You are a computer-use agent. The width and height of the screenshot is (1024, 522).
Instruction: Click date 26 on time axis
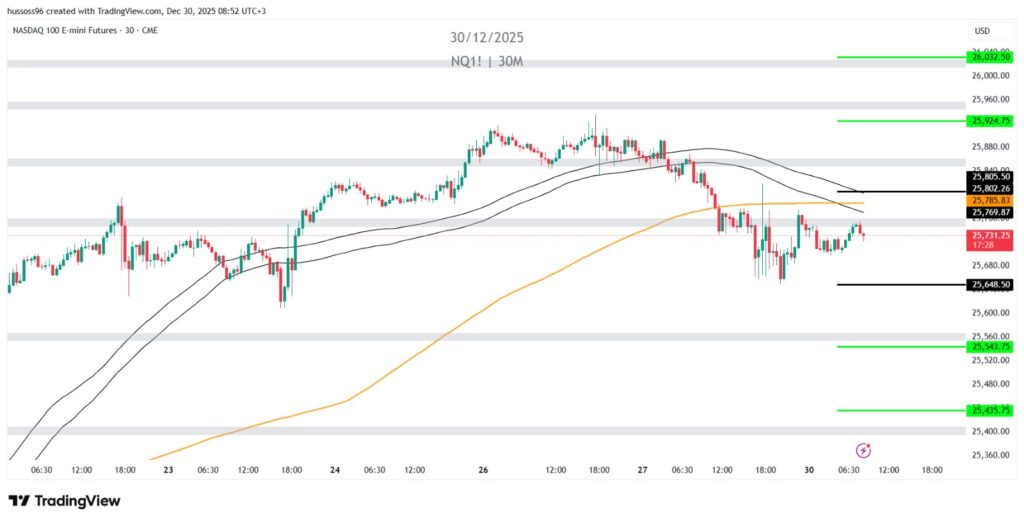click(x=483, y=469)
